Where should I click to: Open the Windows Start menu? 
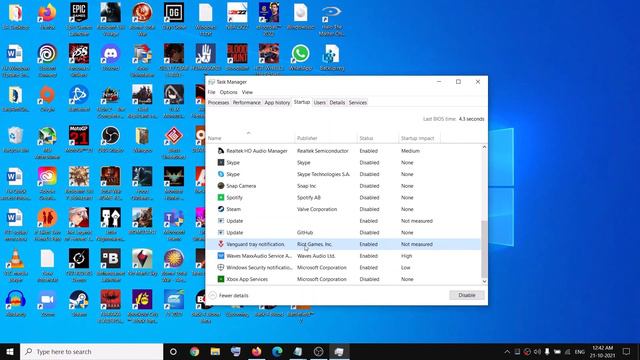click(x=10, y=351)
